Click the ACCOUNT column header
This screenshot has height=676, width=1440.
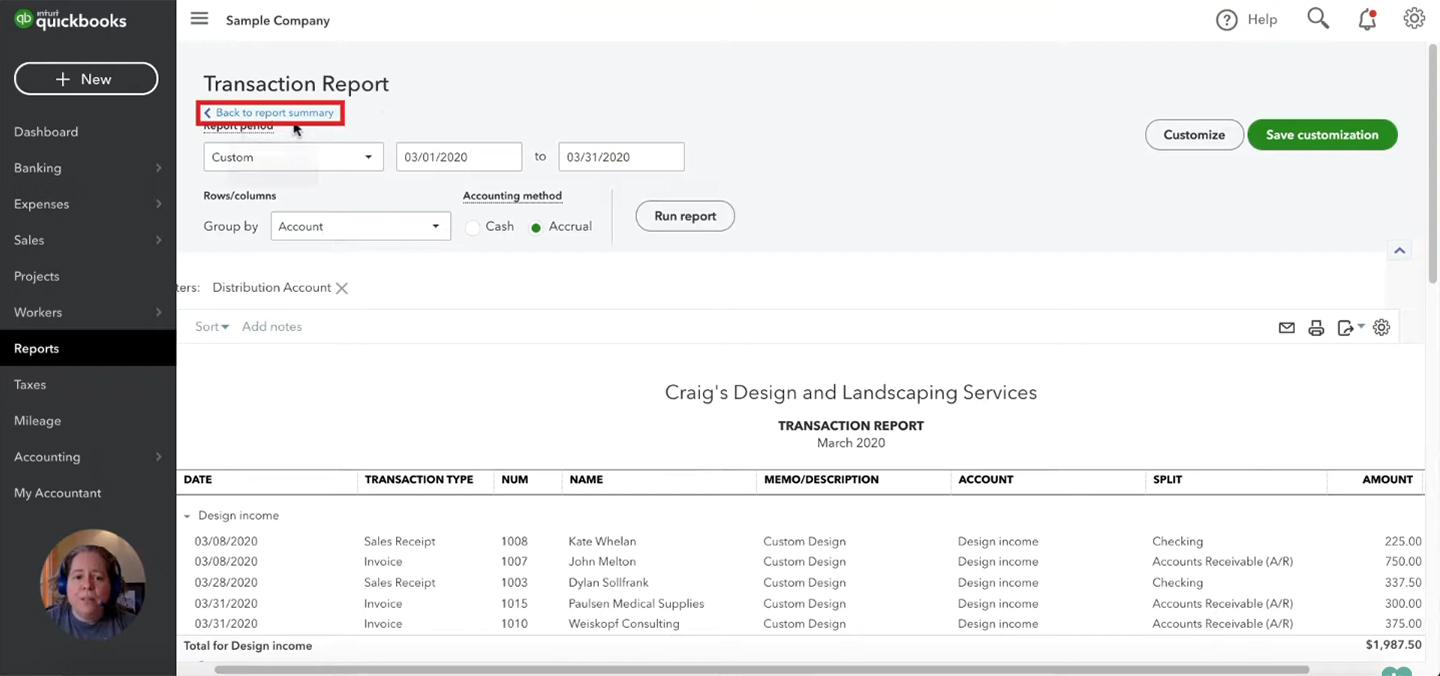pyautogui.click(x=986, y=480)
